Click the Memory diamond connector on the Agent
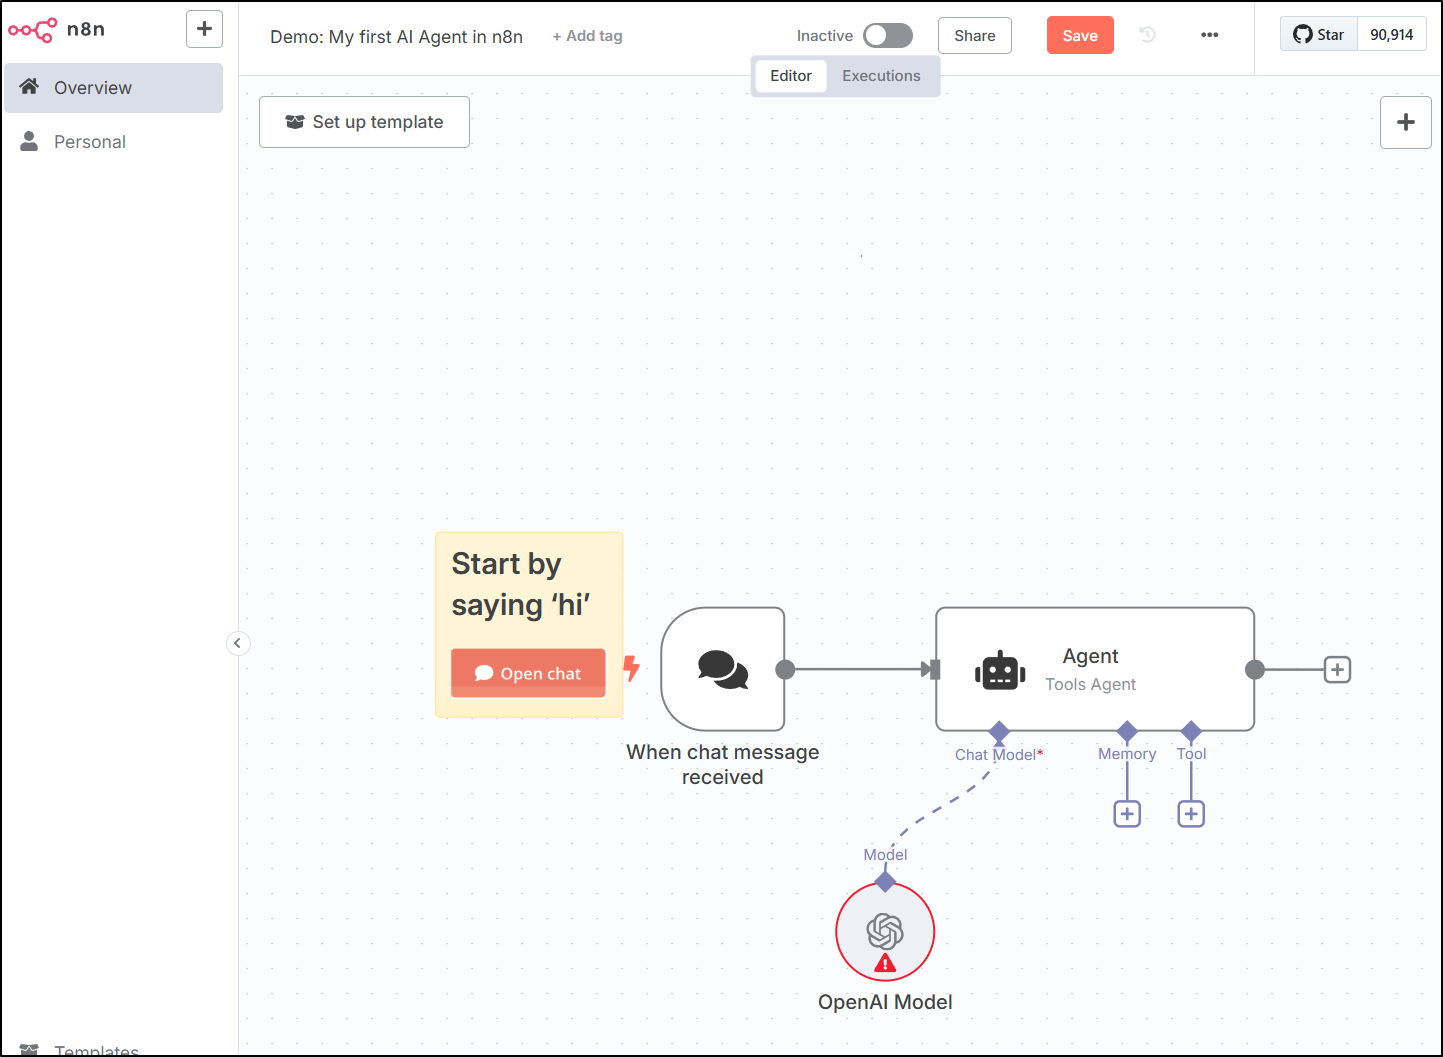The image size is (1443, 1057). click(x=1127, y=731)
